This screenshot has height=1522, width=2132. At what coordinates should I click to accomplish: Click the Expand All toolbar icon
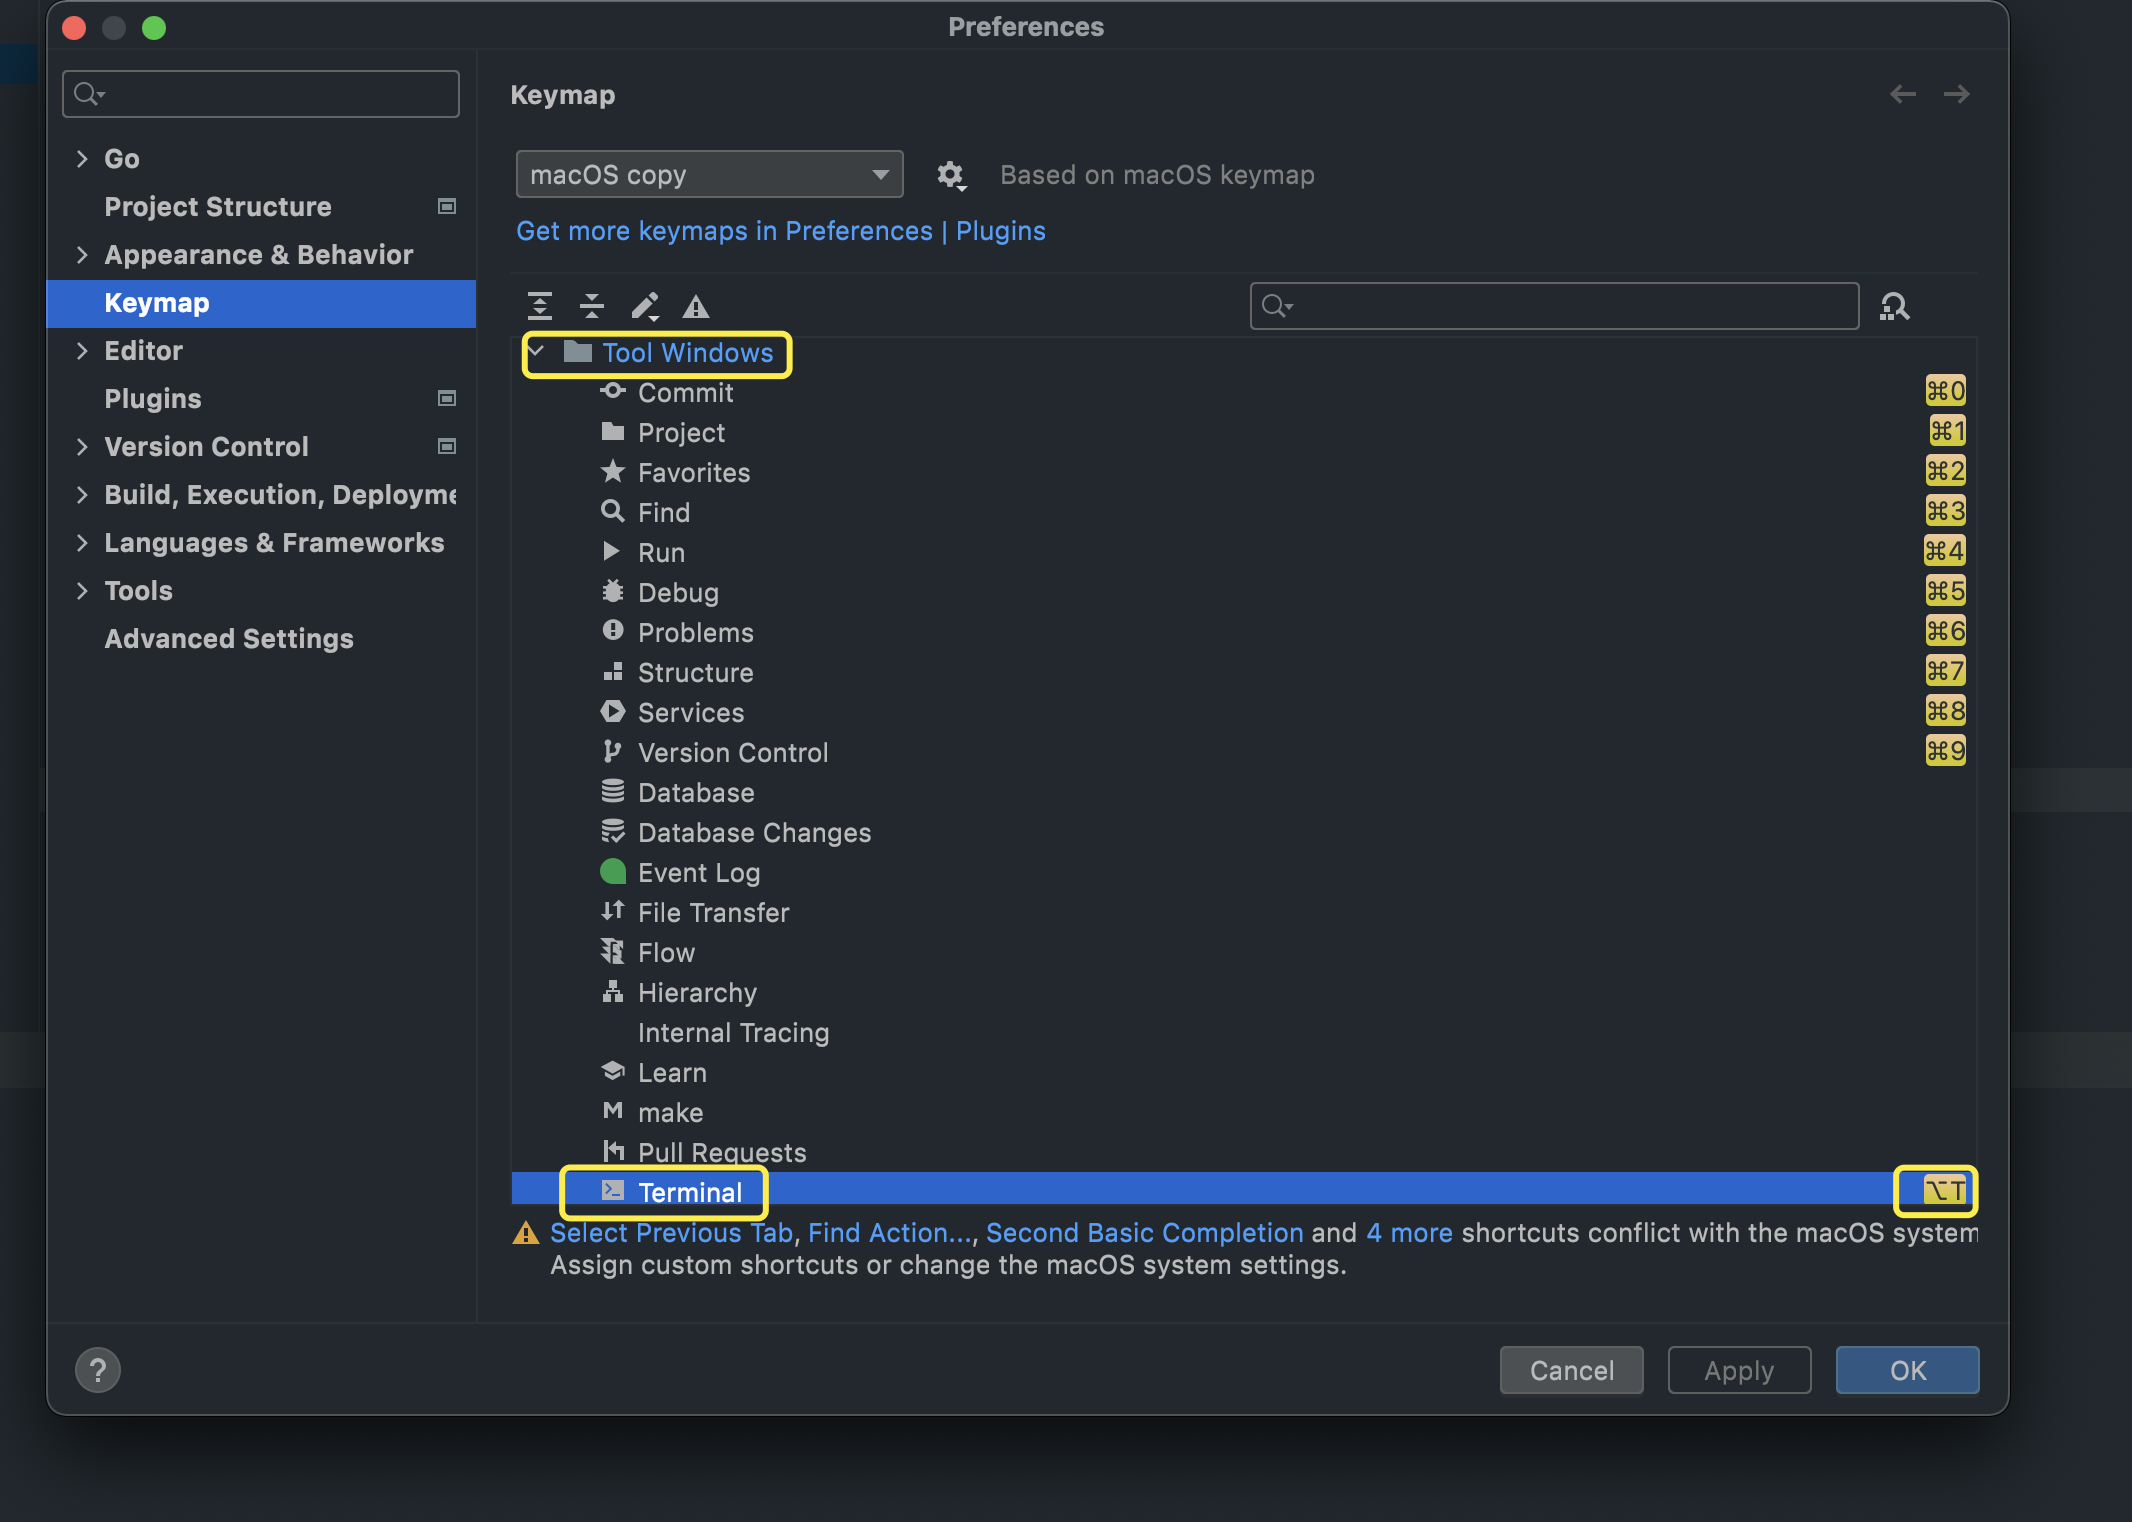[540, 306]
